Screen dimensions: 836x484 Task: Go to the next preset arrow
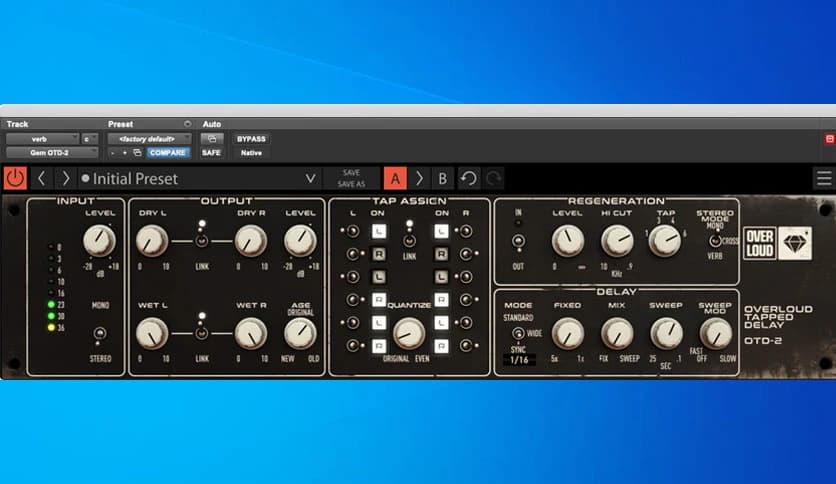(x=65, y=178)
